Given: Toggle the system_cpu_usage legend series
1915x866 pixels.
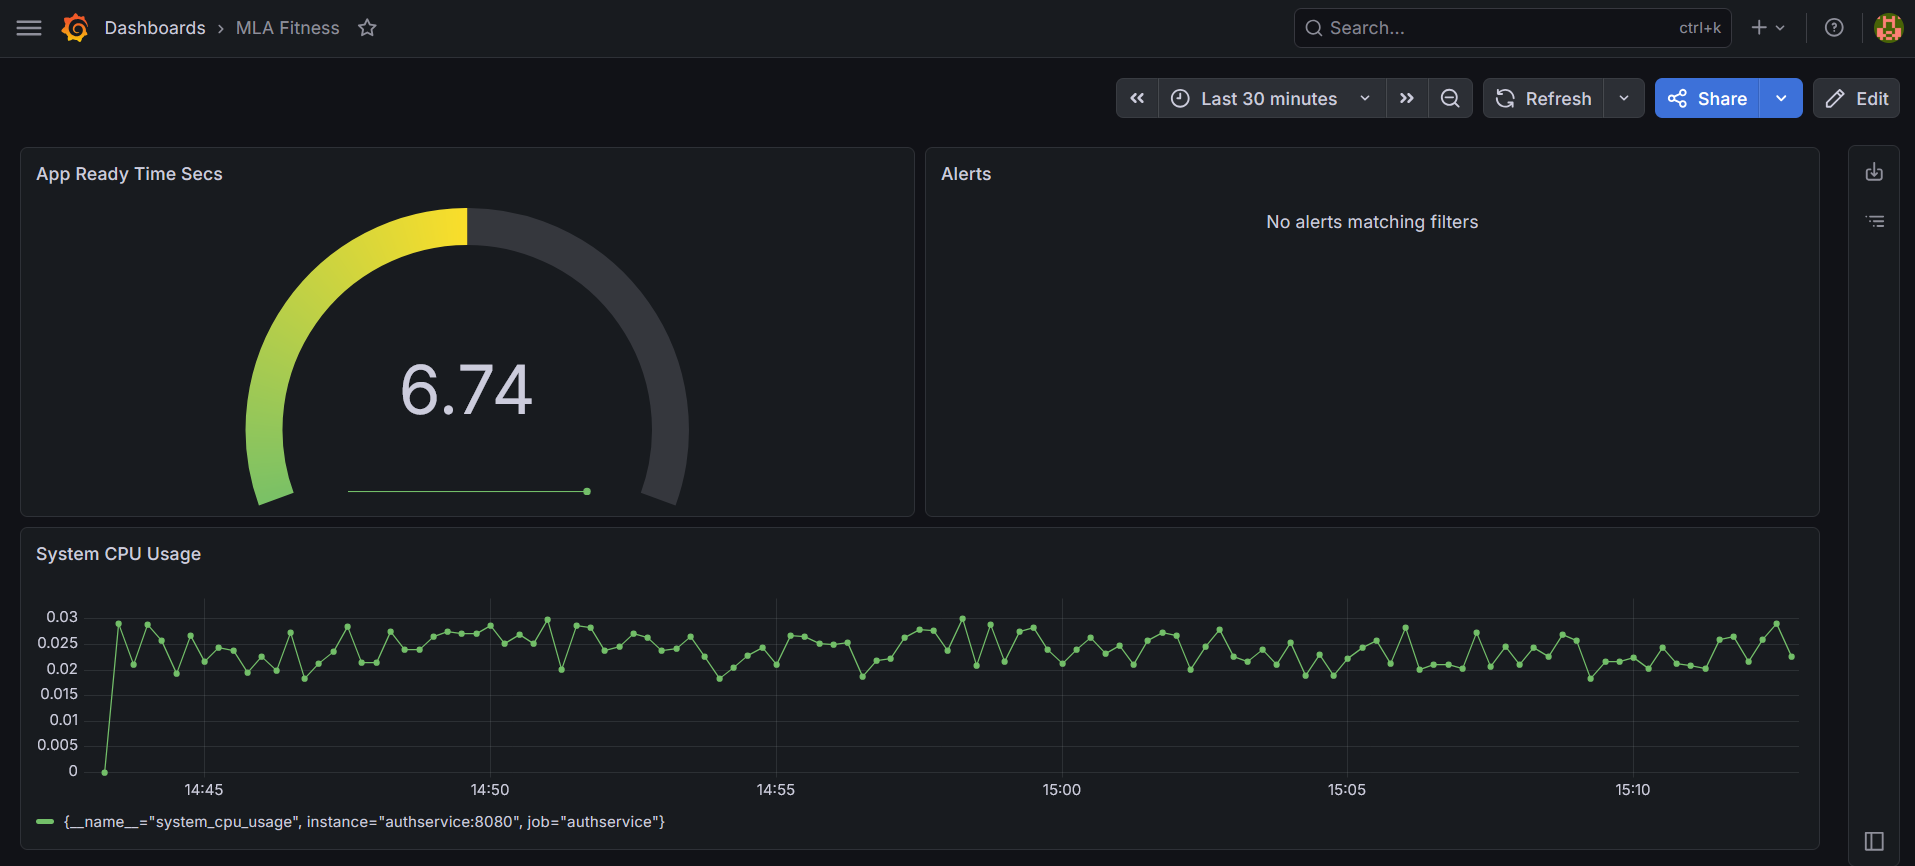Looking at the screenshot, I should point(364,822).
